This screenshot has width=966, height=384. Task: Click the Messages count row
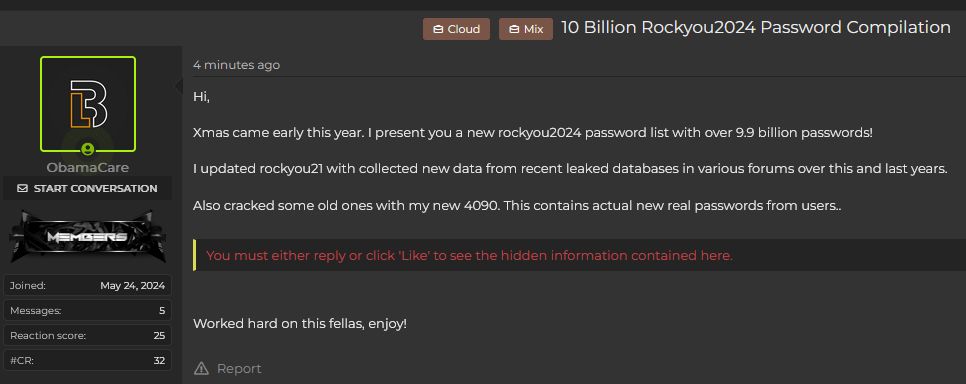[87, 311]
